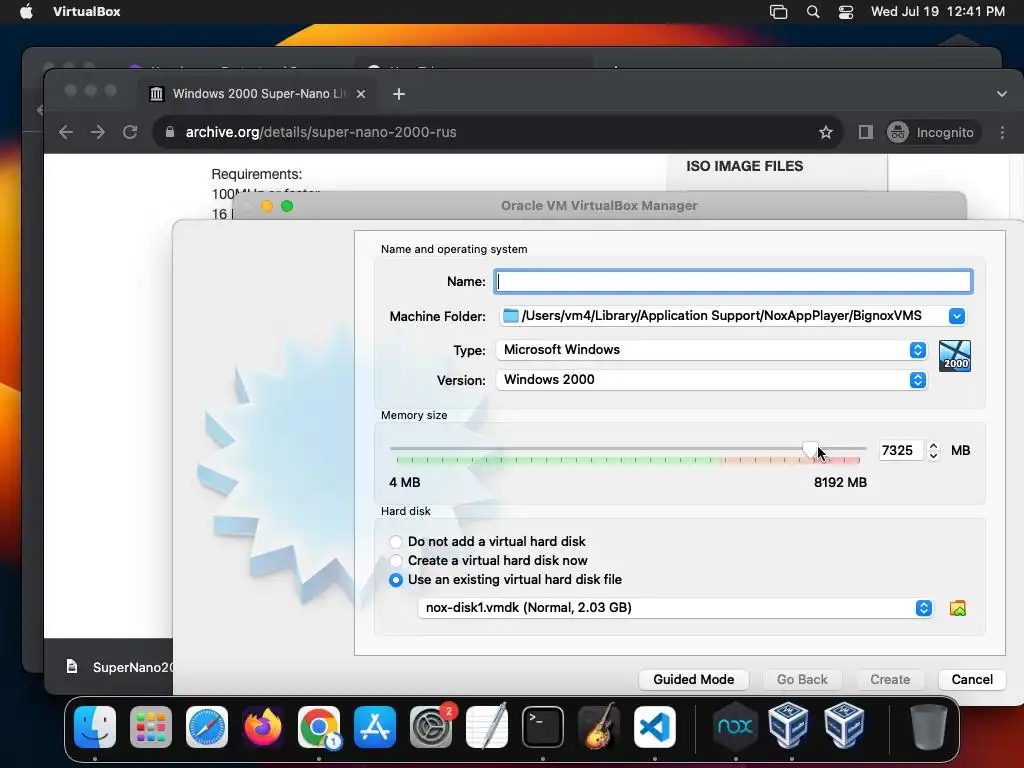Open the Chrome three-dot menu
Viewport: 1024px width, 768px height.
coord(1002,132)
